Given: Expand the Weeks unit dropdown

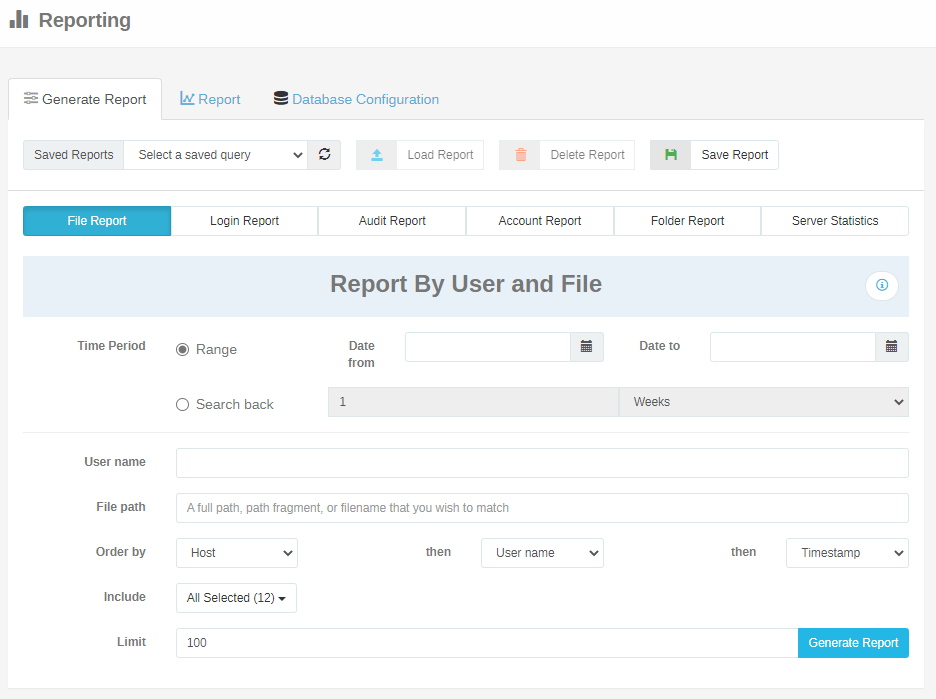Looking at the screenshot, I should tap(763, 402).
